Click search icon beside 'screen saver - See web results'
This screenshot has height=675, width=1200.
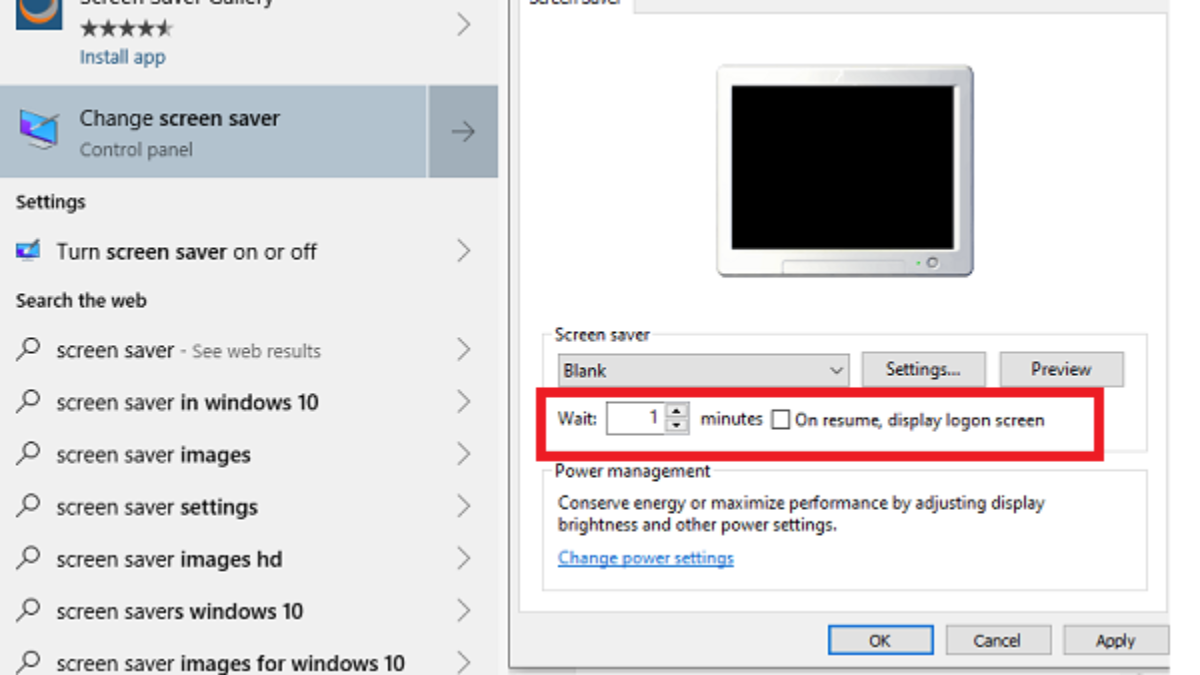pos(29,349)
